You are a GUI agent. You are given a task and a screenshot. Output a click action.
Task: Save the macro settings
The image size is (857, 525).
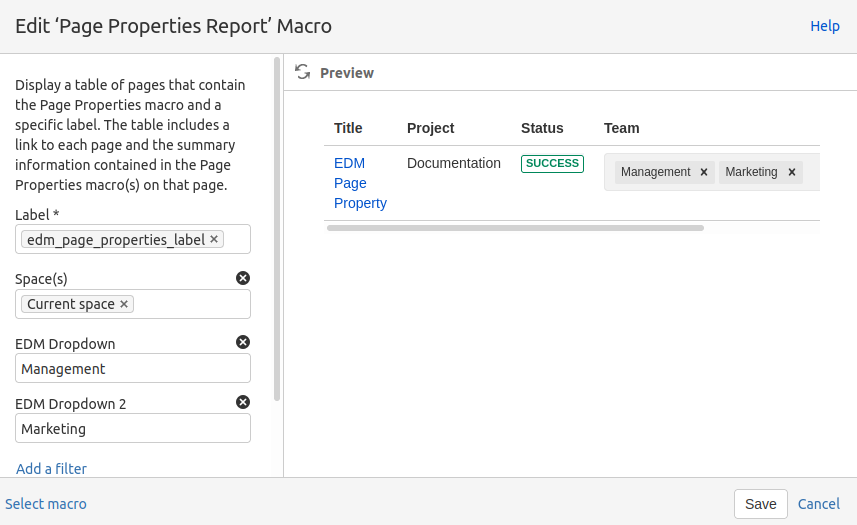[x=760, y=504]
